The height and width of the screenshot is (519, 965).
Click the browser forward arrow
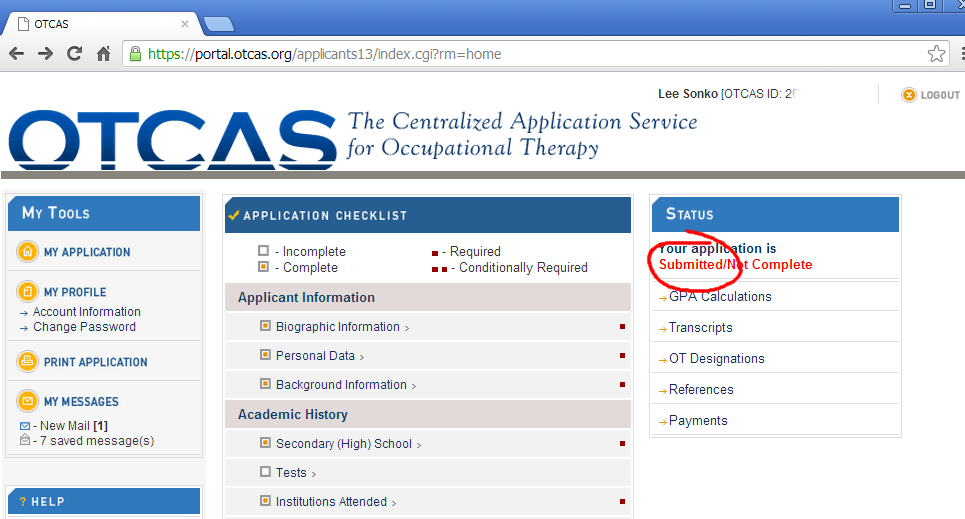click(x=46, y=54)
